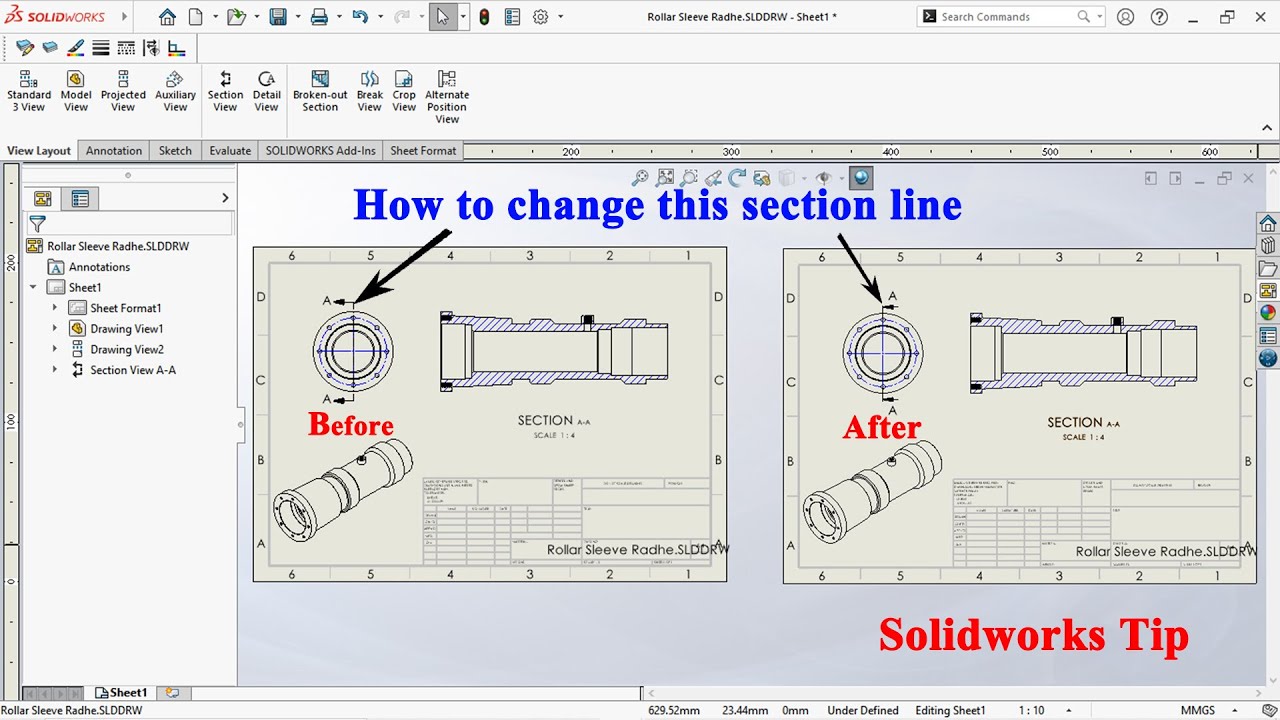
Task: Toggle the Select cursor tool
Action: (442, 17)
